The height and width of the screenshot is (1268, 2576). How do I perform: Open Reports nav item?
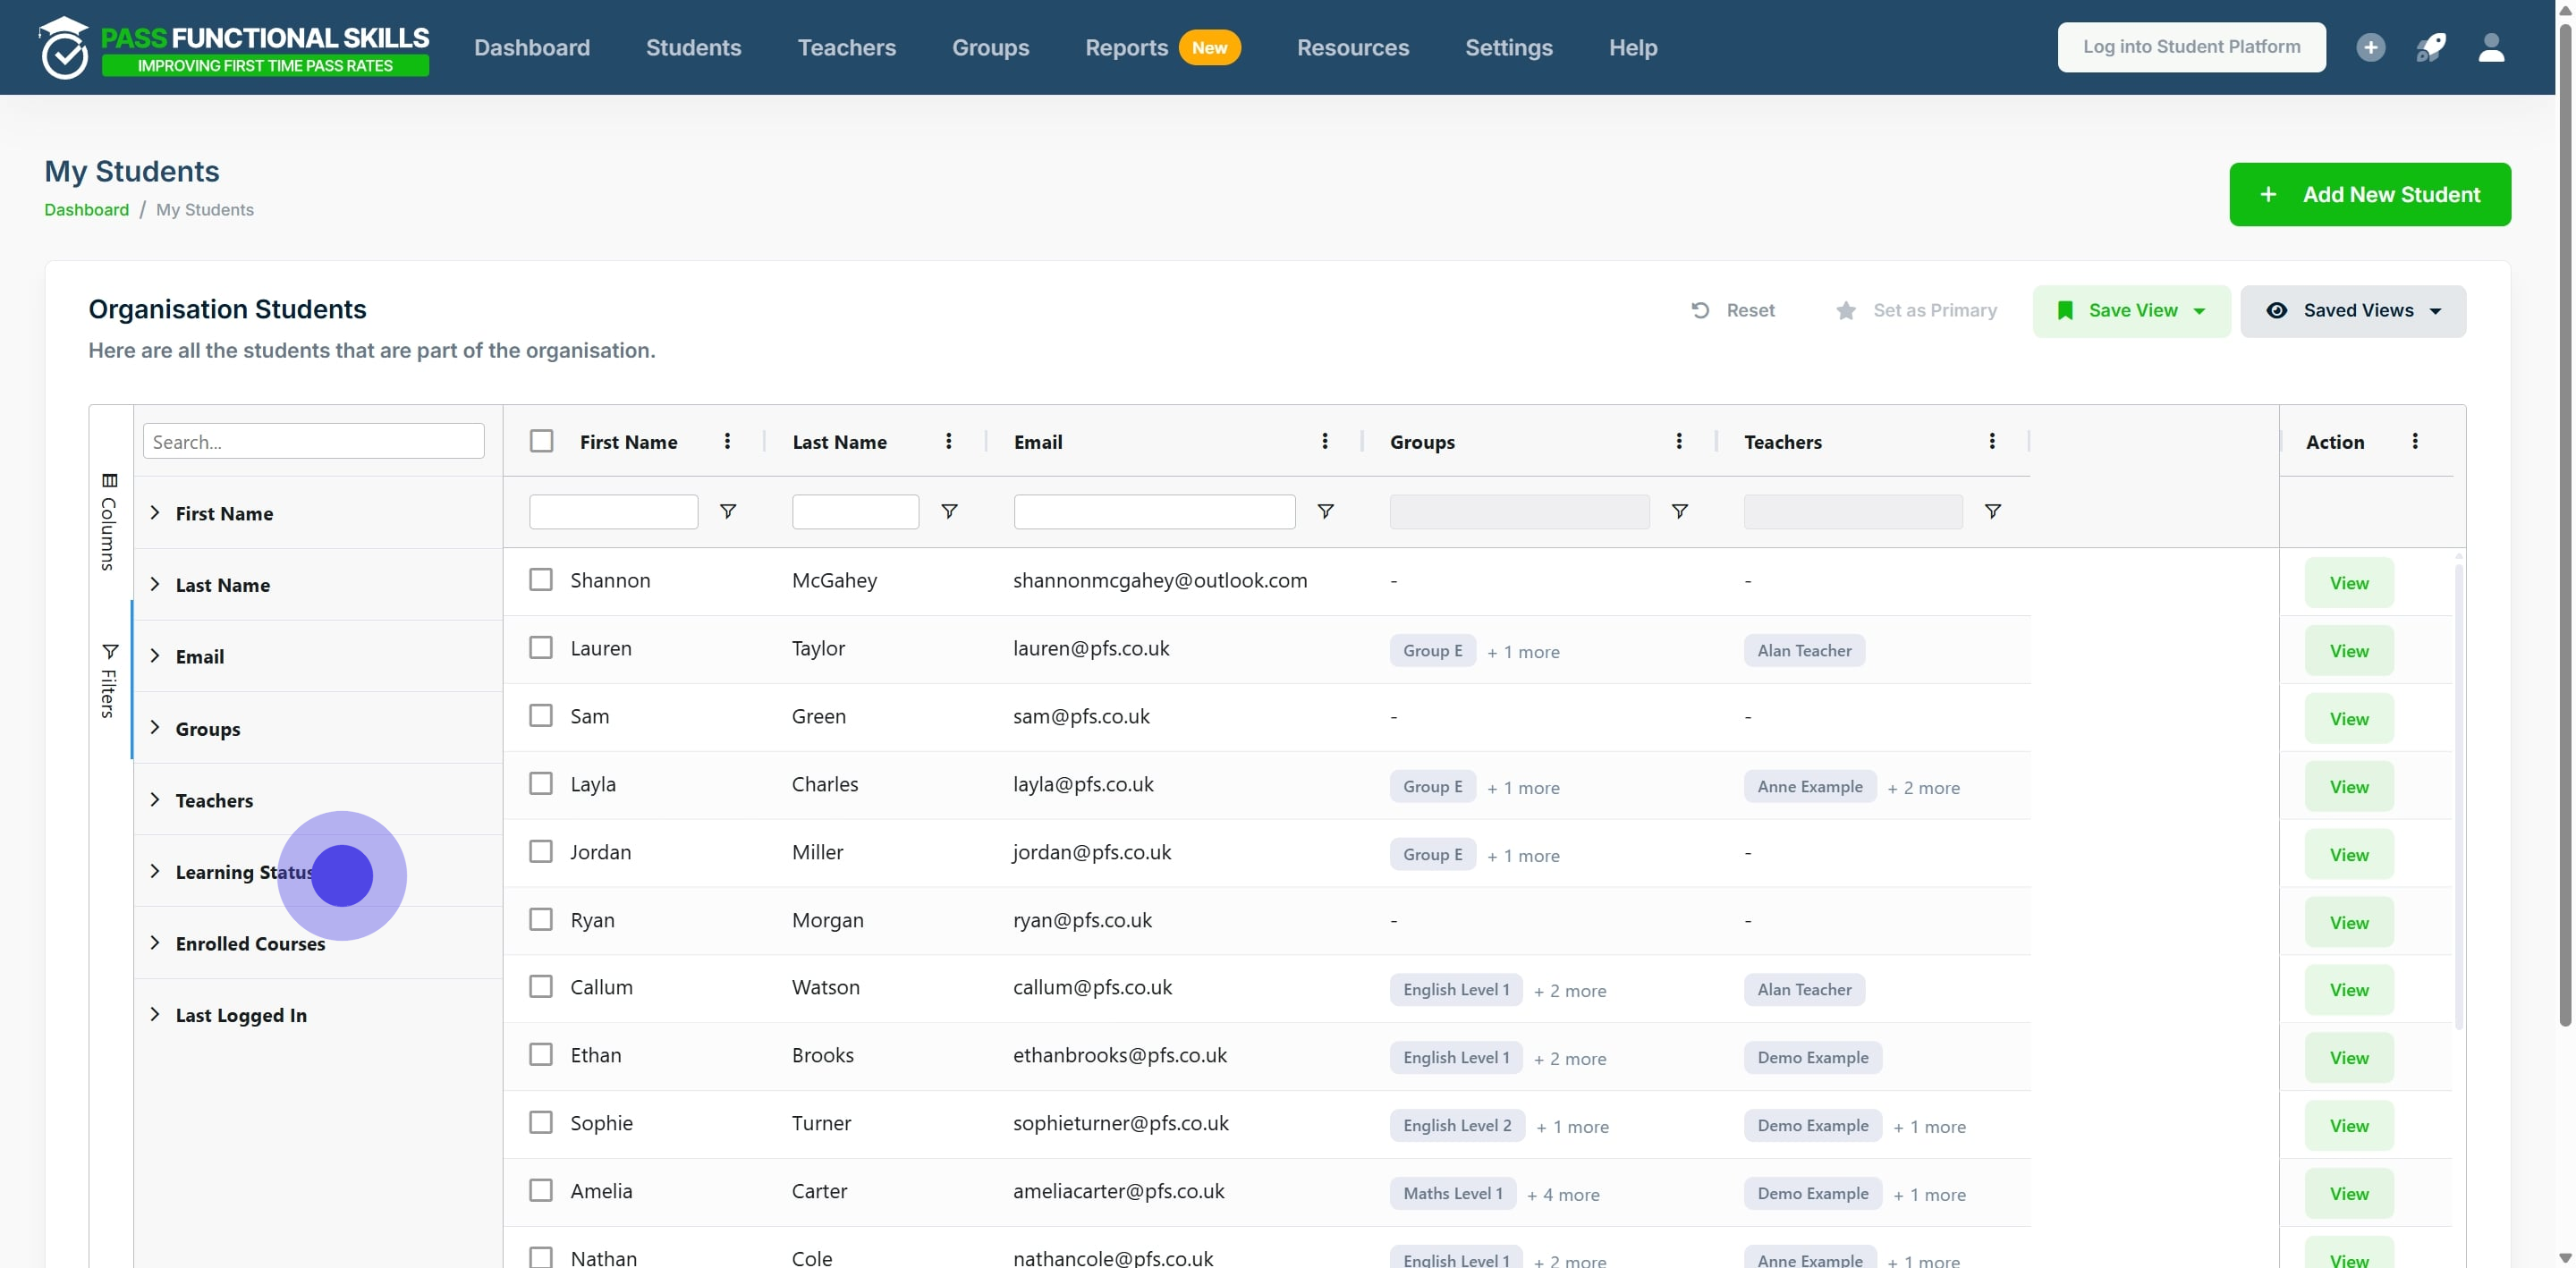click(x=1126, y=47)
